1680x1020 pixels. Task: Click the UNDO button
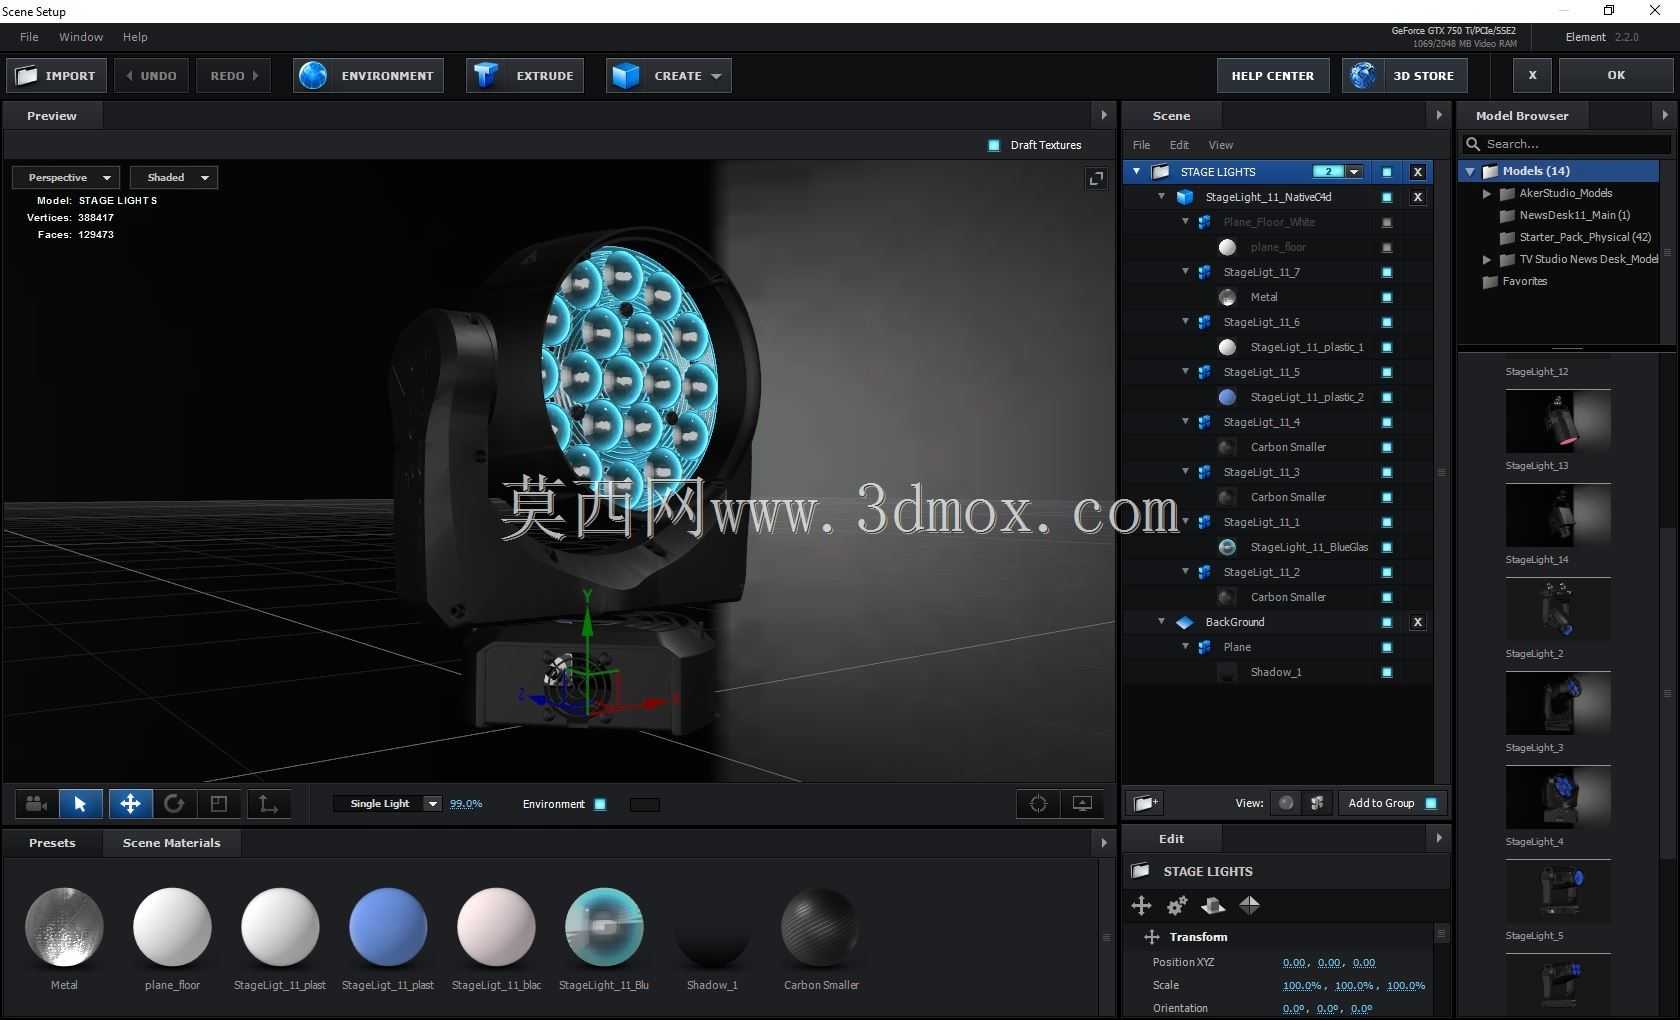[x=151, y=76]
